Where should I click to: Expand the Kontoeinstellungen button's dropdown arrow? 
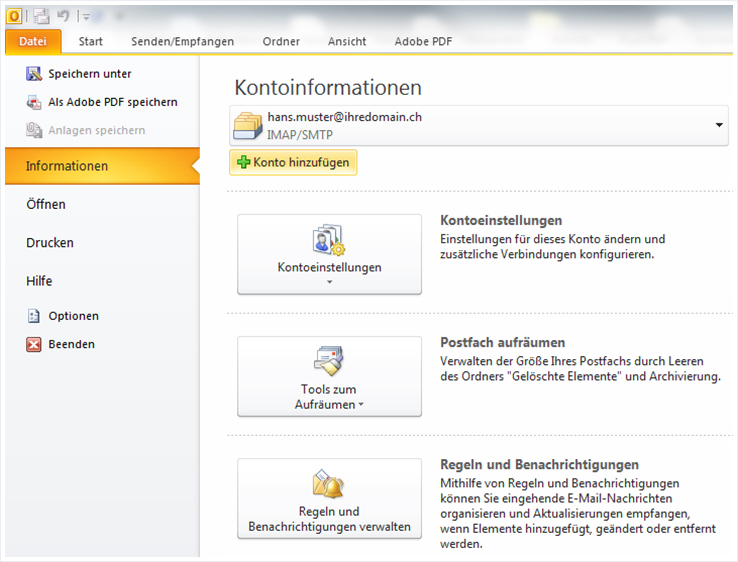(329, 282)
